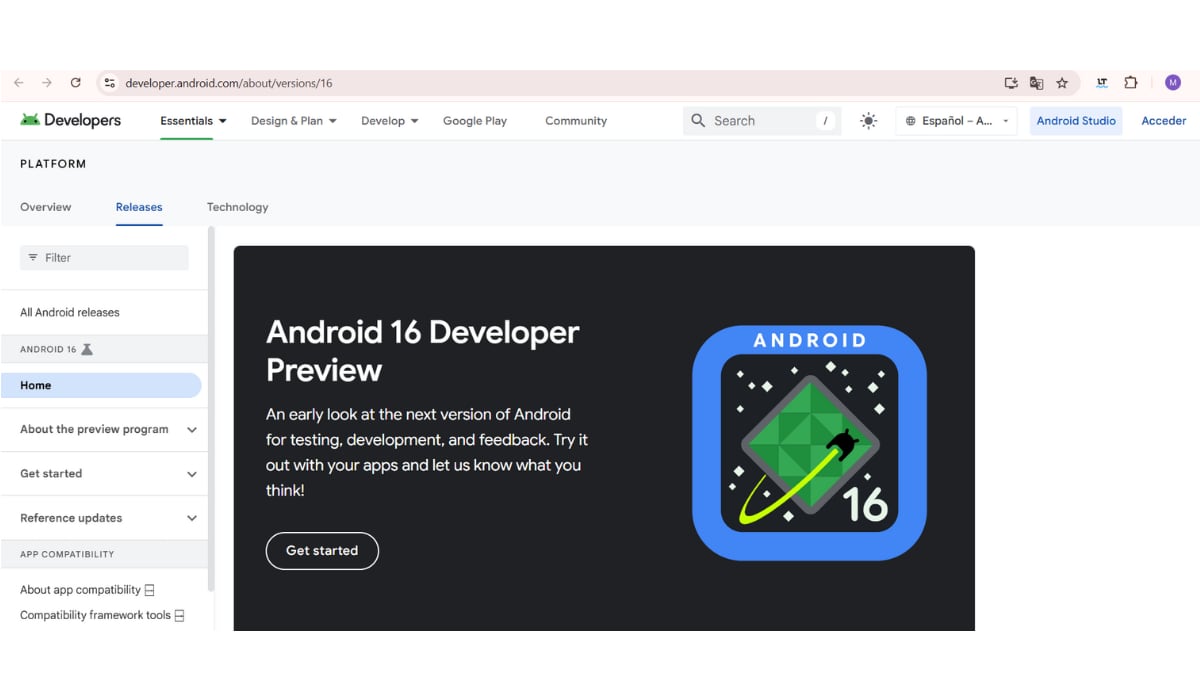Open the Design & Plan dropdown menu
Viewport: 1200px width, 700px height.
pyautogui.click(x=293, y=121)
